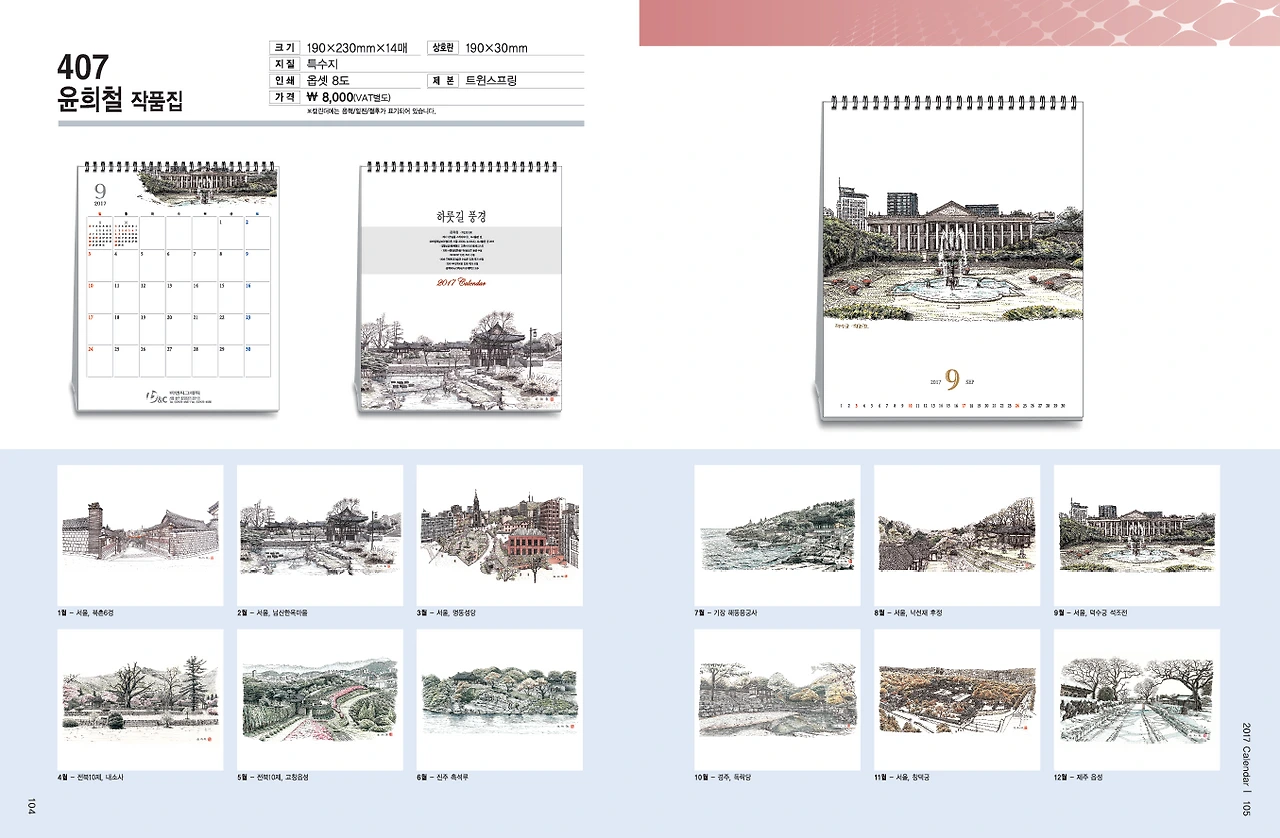This screenshot has width=1280, height=838.
Task: Click the page number "104"
Action: pos(30,806)
